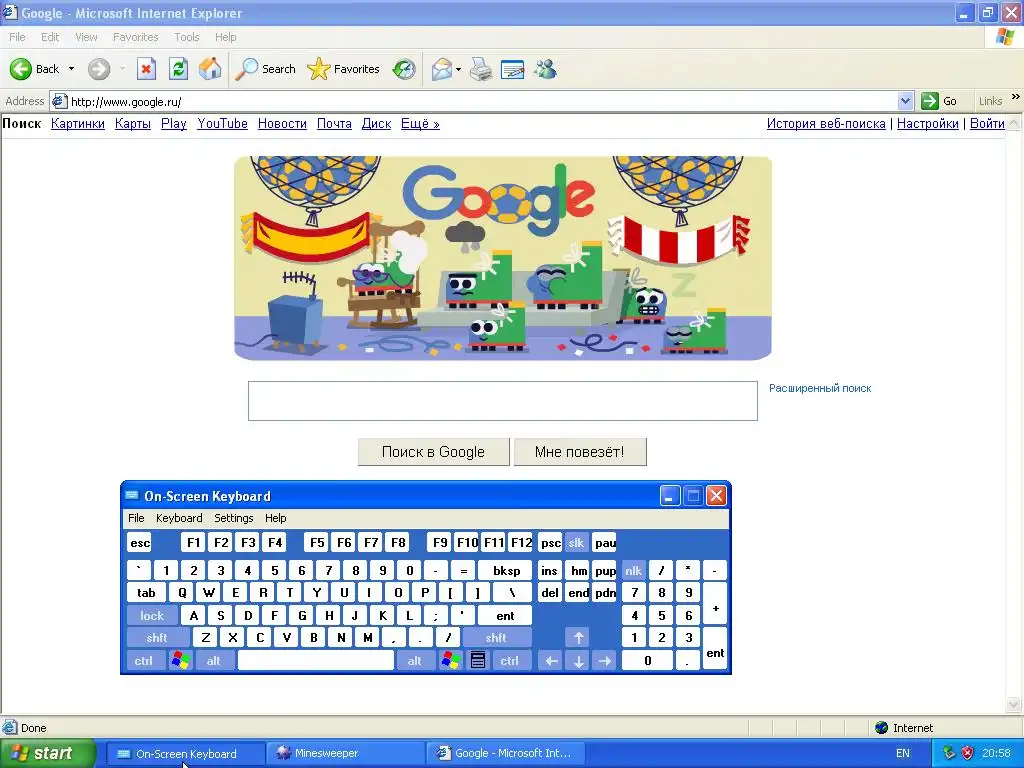
Task: Expand the address bar dropdown arrow
Action: click(905, 101)
